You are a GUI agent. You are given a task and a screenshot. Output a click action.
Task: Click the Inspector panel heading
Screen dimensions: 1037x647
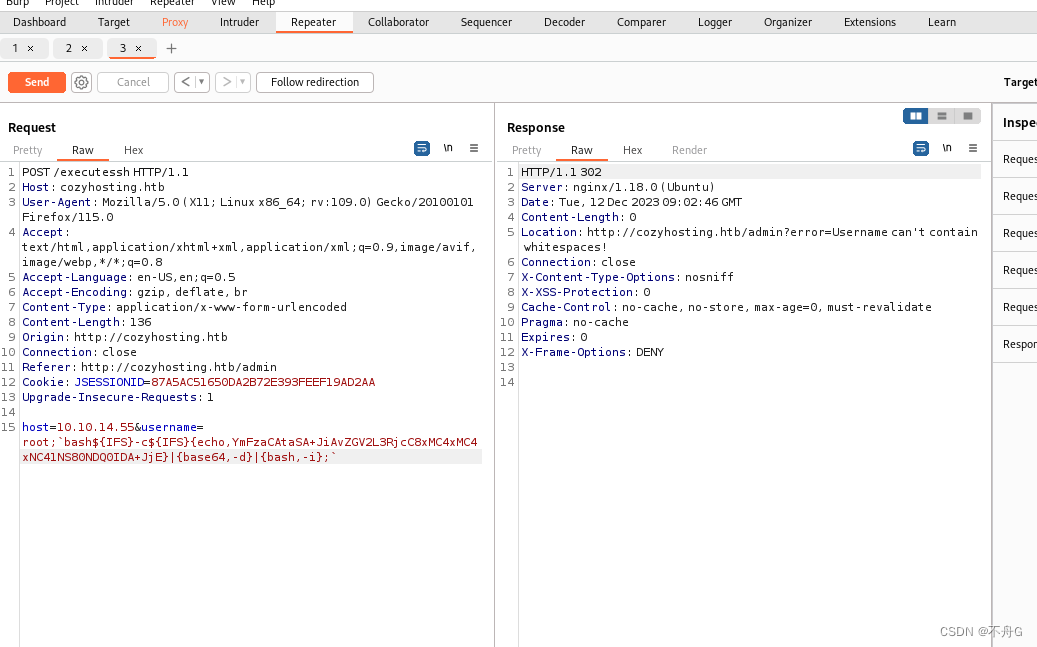click(1019, 123)
